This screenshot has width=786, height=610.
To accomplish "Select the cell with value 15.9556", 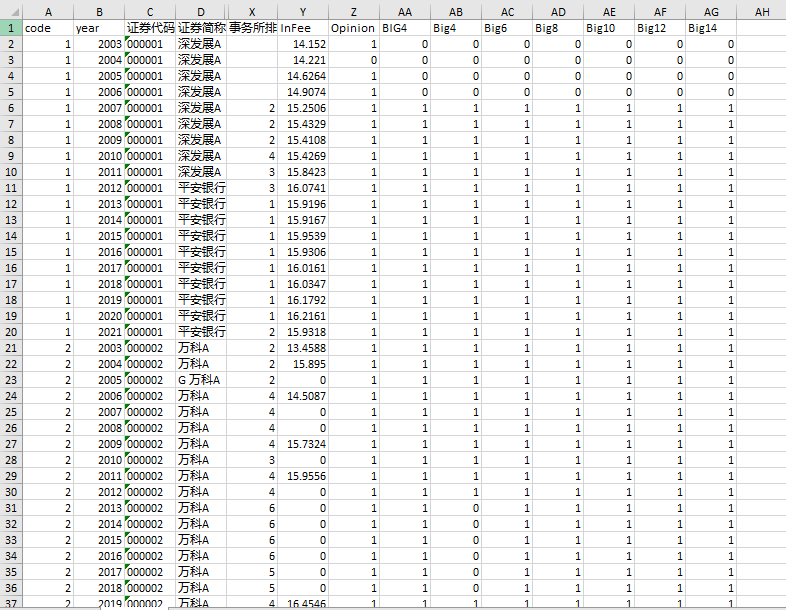I will click(302, 476).
